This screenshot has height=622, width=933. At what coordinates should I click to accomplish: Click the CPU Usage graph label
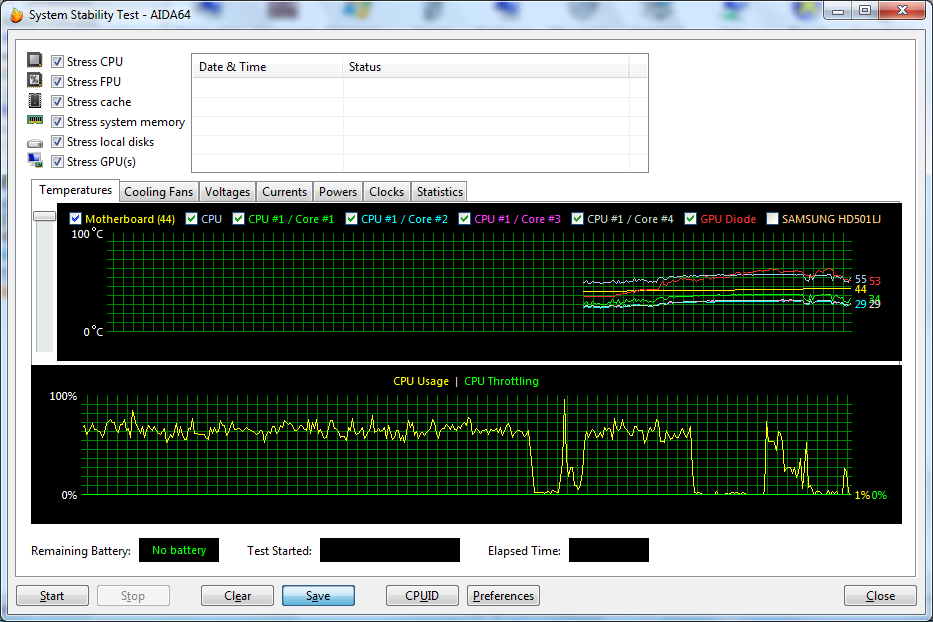421,381
